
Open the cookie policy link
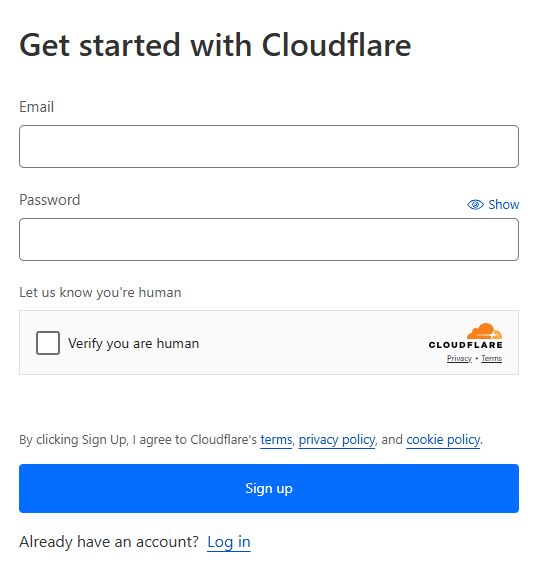(443, 440)
